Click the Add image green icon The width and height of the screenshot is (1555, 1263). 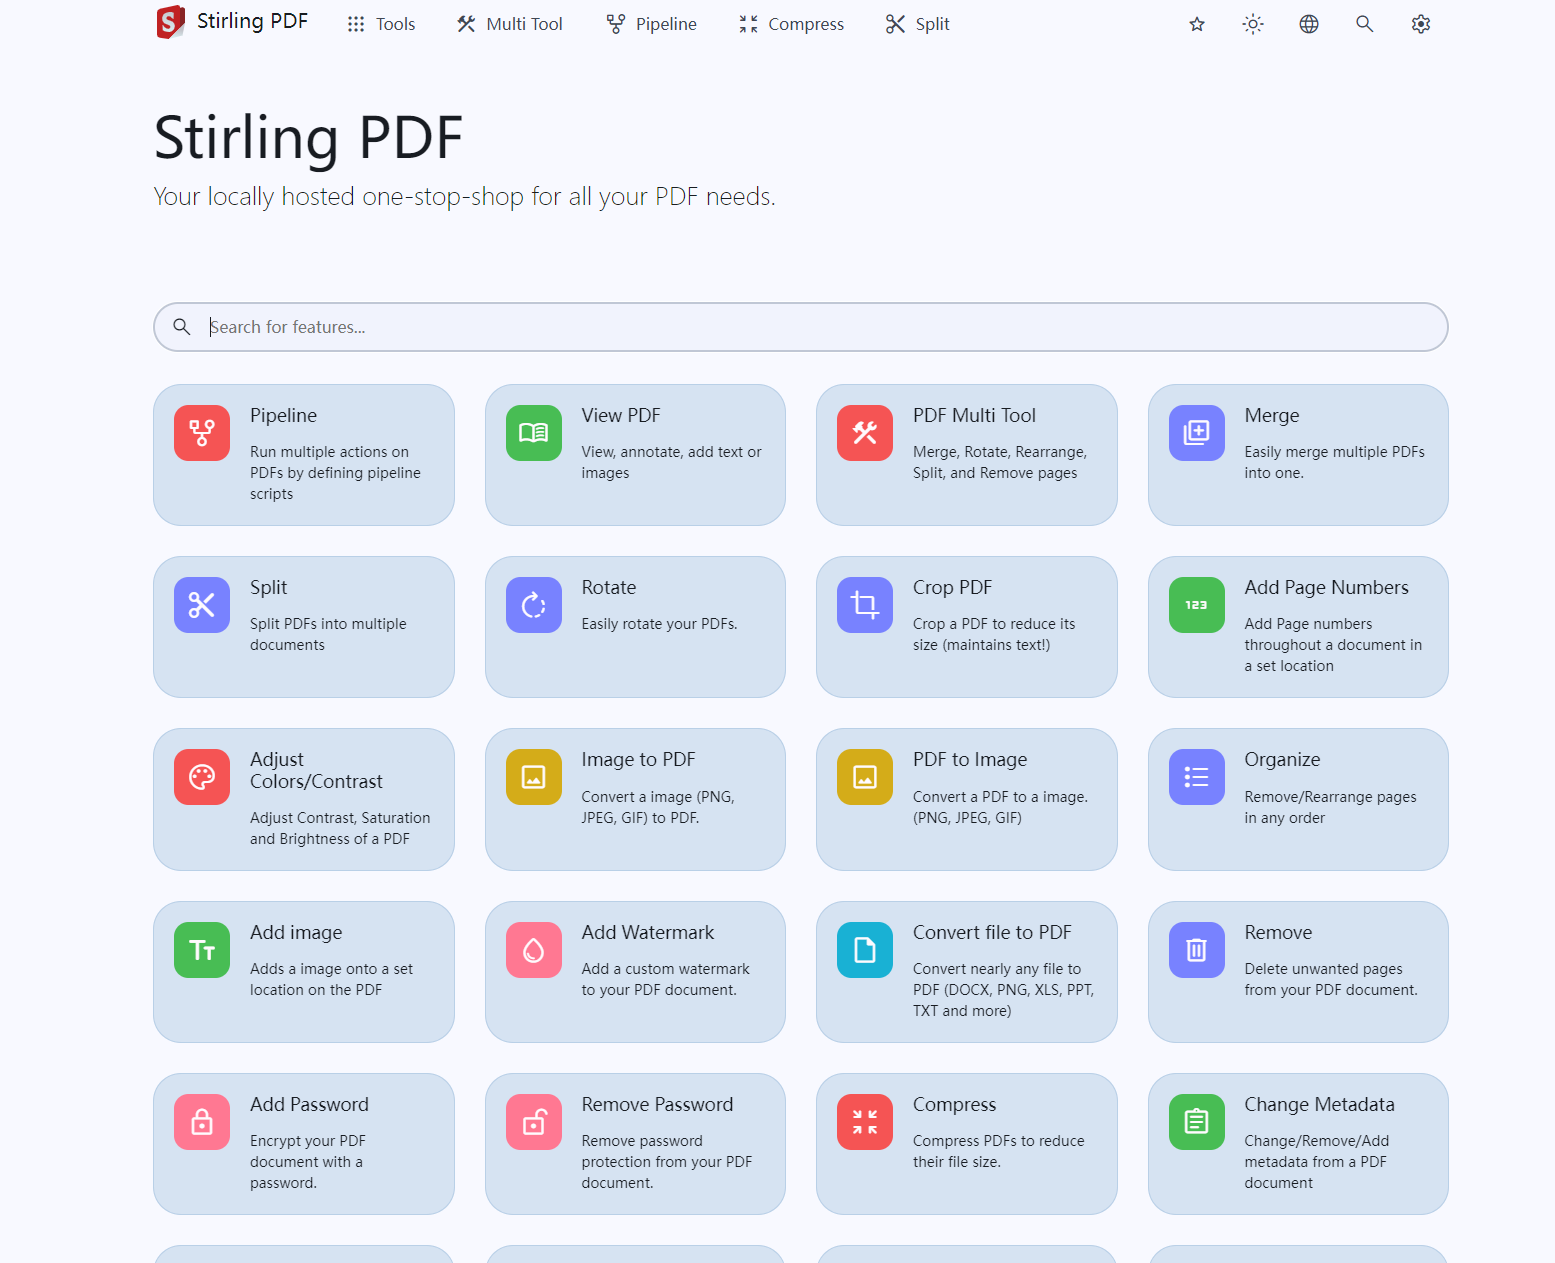click(x=202, y=950)
